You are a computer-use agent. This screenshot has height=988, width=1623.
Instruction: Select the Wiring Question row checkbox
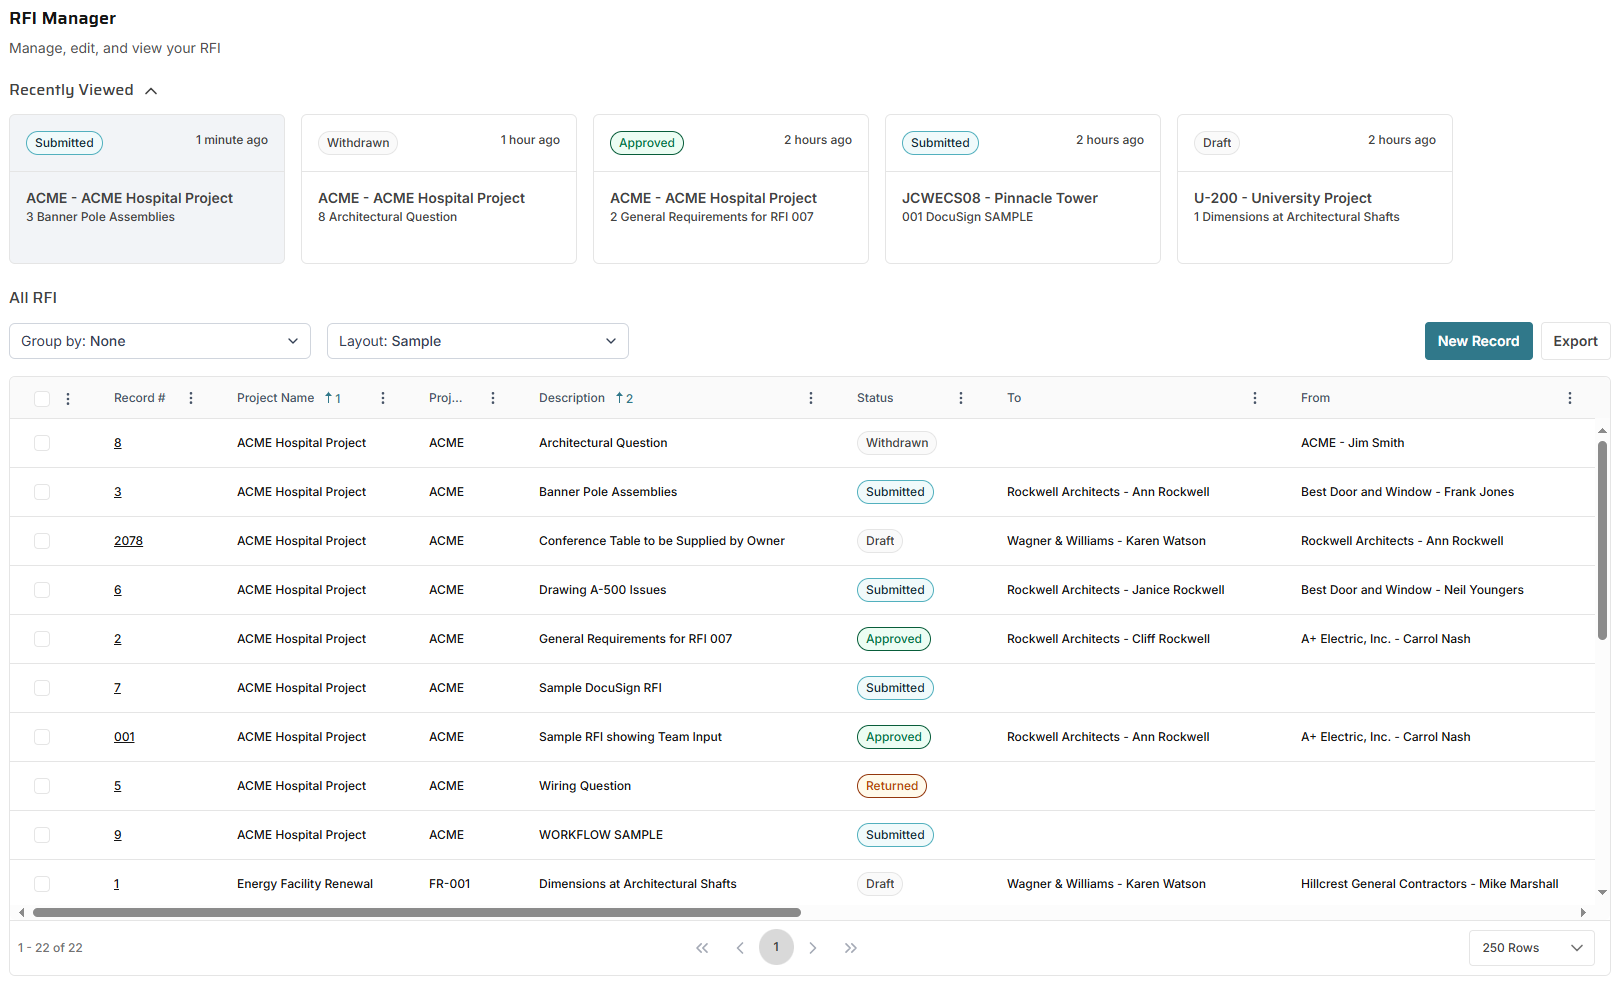click(x=42, y=786)
